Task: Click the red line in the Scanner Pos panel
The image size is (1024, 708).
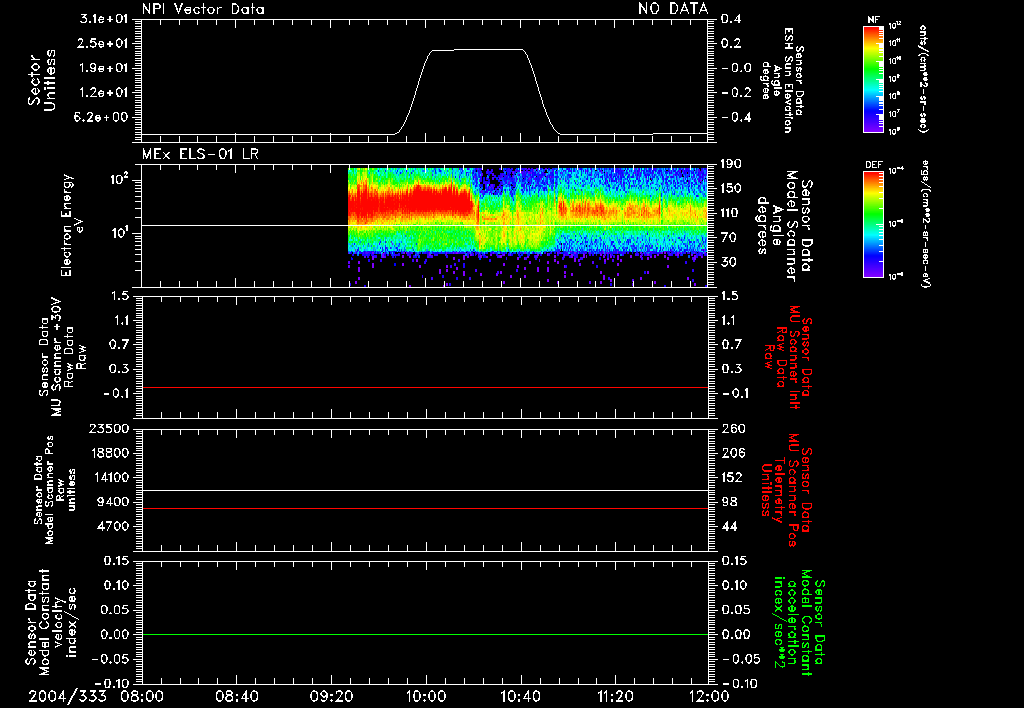Action: click(x=424, y=508)
